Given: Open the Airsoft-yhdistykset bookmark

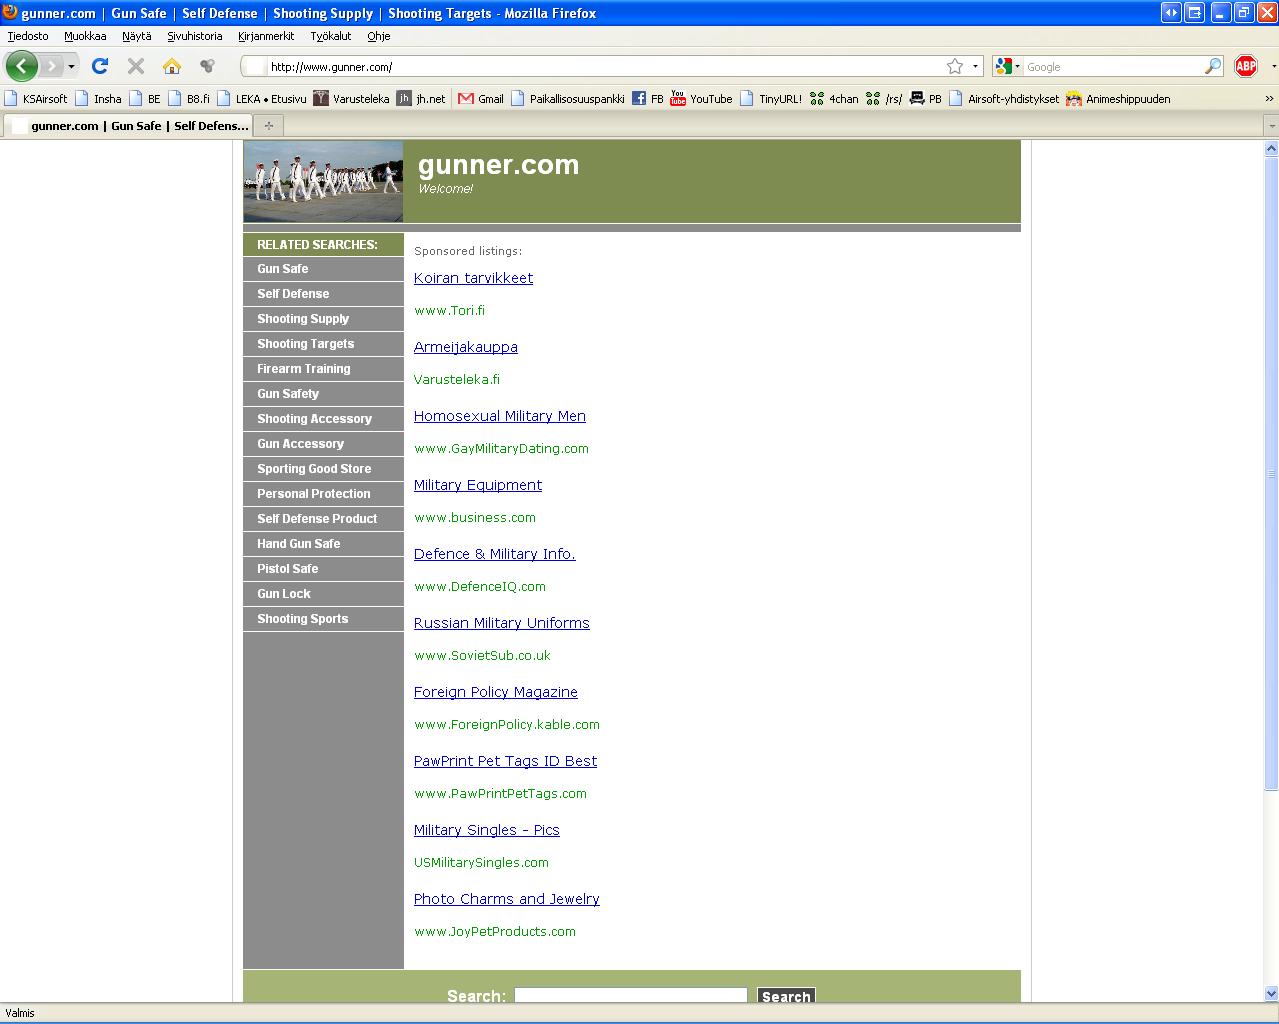Looking at the screenshot, I should coord(1004,99).
